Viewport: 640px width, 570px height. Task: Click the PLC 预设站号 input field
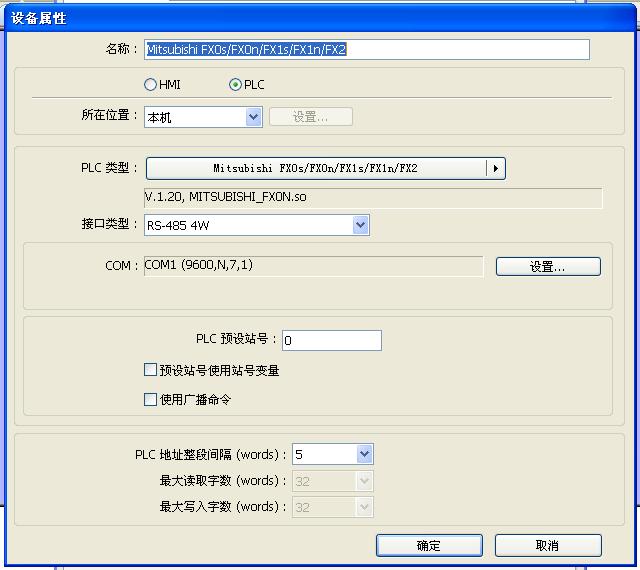(331, 340)
